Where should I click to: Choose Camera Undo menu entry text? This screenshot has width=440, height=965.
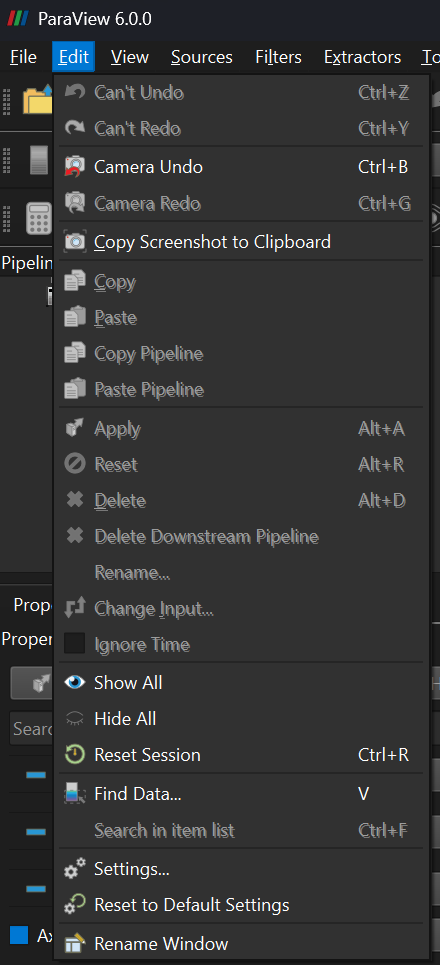[148, 167]
